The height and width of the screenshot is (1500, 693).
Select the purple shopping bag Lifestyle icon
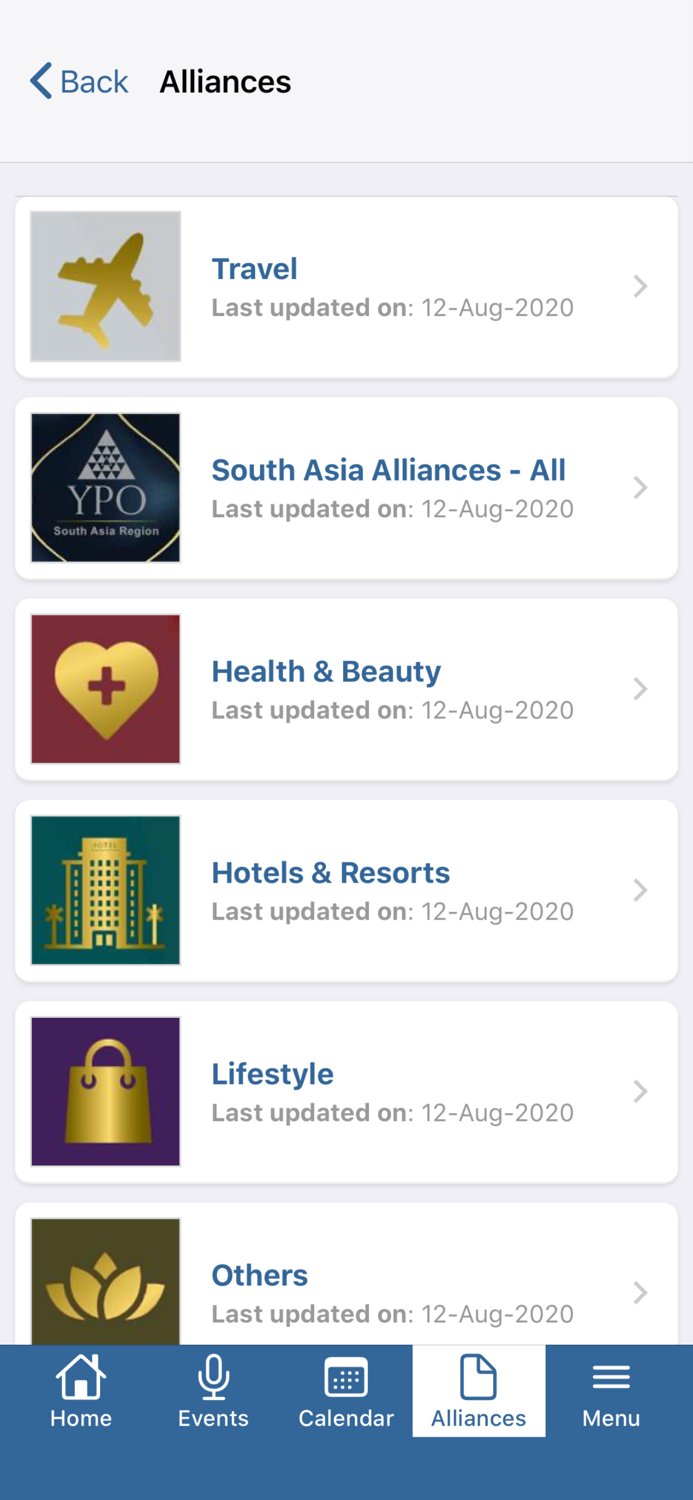click(105, 1091)
